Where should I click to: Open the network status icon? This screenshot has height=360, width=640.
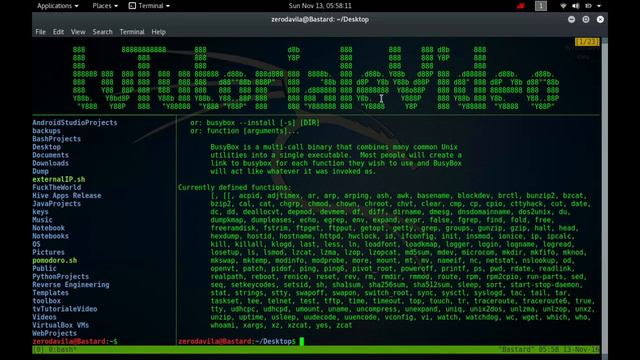[x=563, y=6]
